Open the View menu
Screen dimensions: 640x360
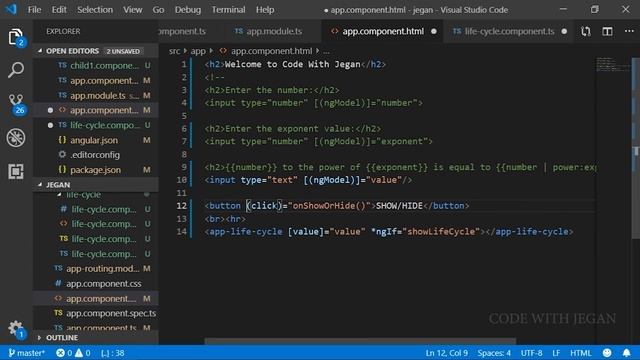[133, 9]
